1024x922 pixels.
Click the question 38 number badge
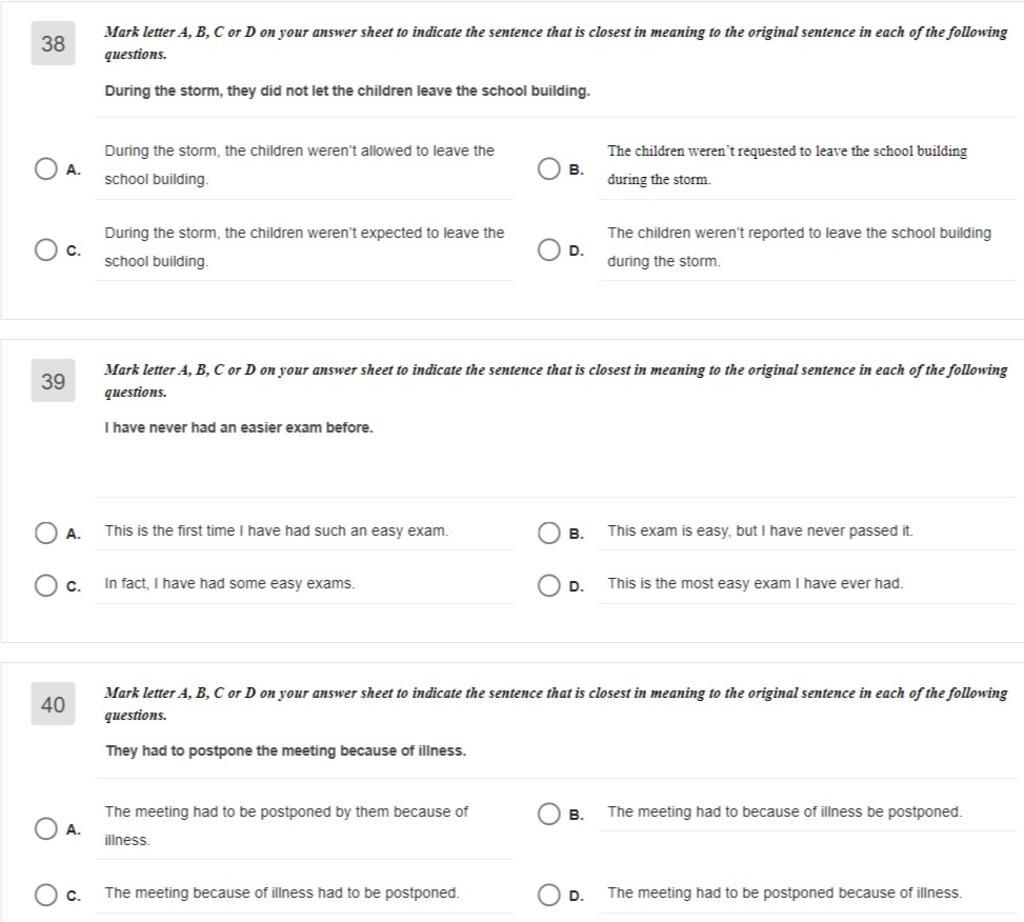click(53, 43)
